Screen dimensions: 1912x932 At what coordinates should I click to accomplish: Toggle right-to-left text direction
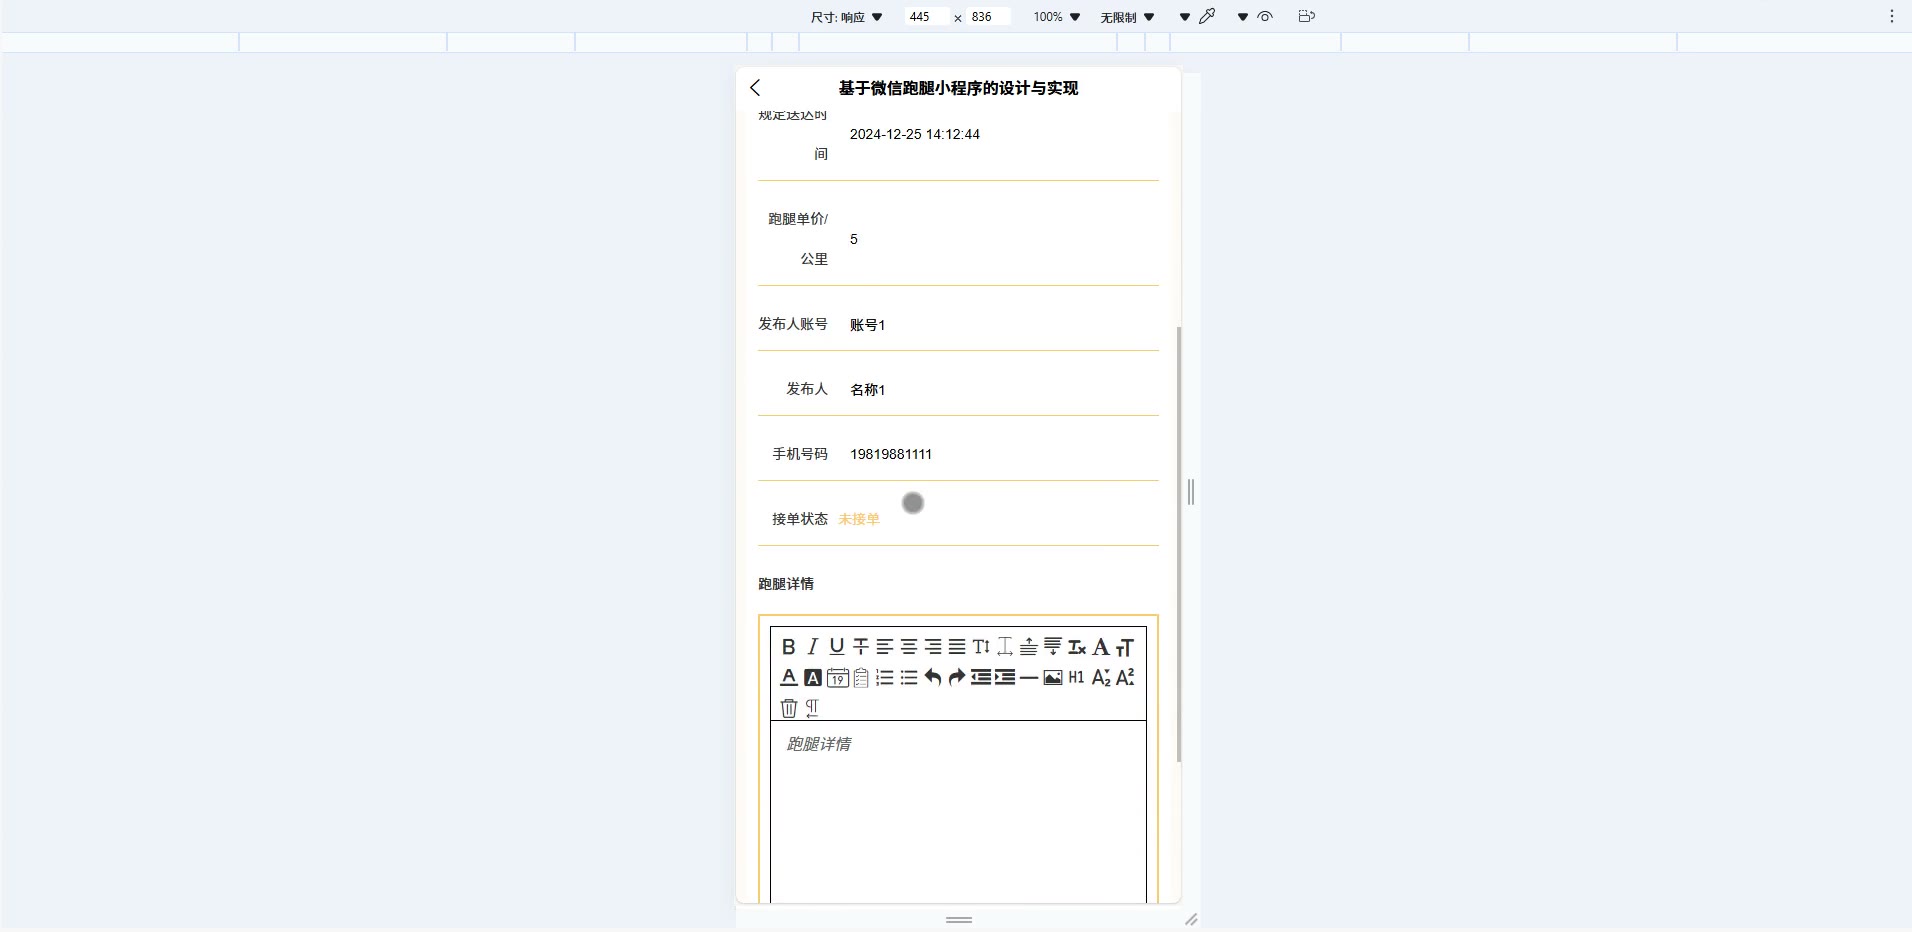(x=812, y=708)
